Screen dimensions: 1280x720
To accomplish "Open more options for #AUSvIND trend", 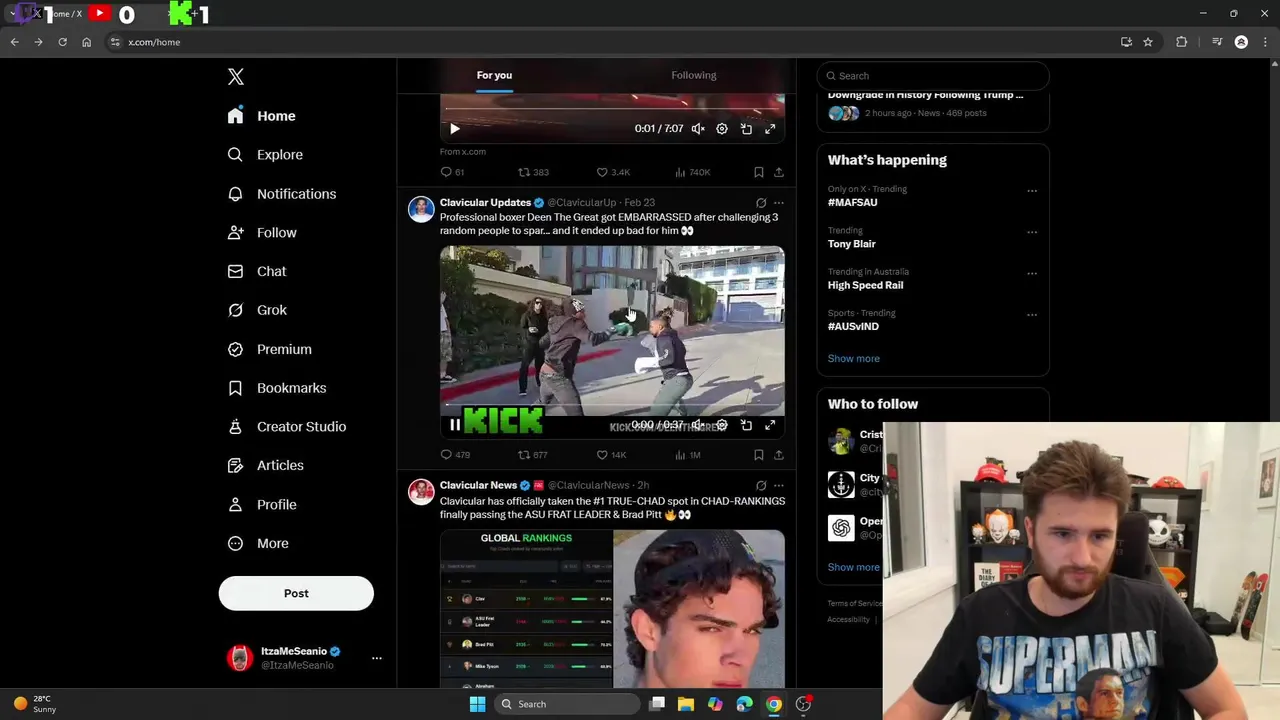I will 1032,315.
